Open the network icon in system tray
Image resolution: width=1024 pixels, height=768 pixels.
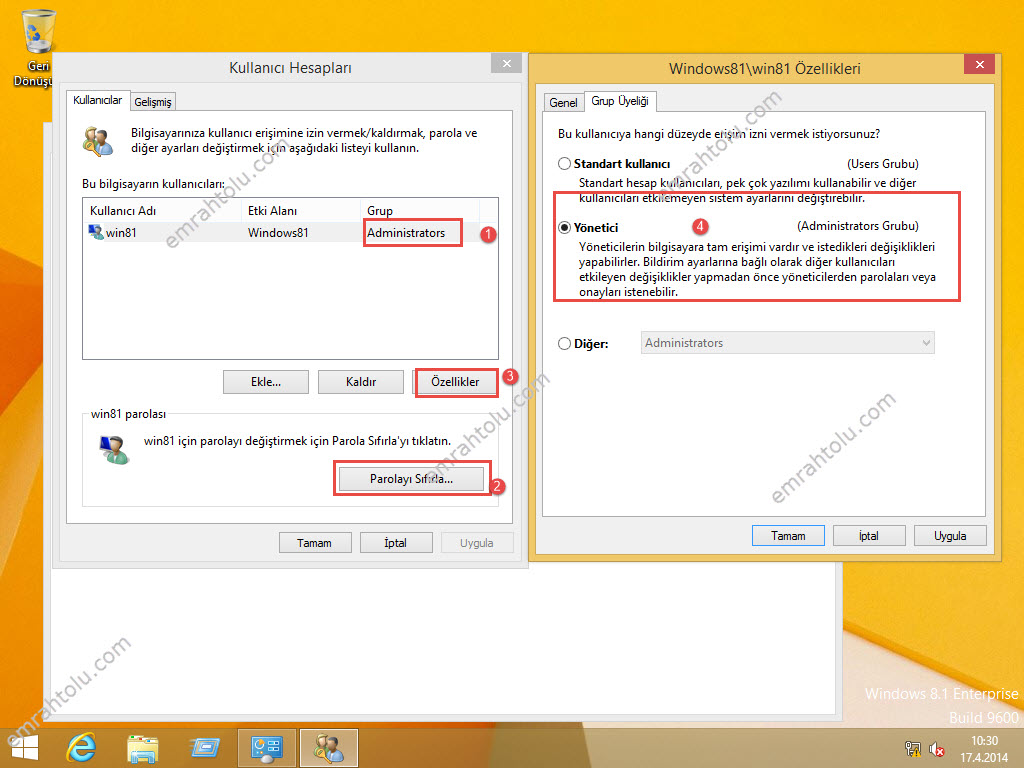tap(912, 749)
